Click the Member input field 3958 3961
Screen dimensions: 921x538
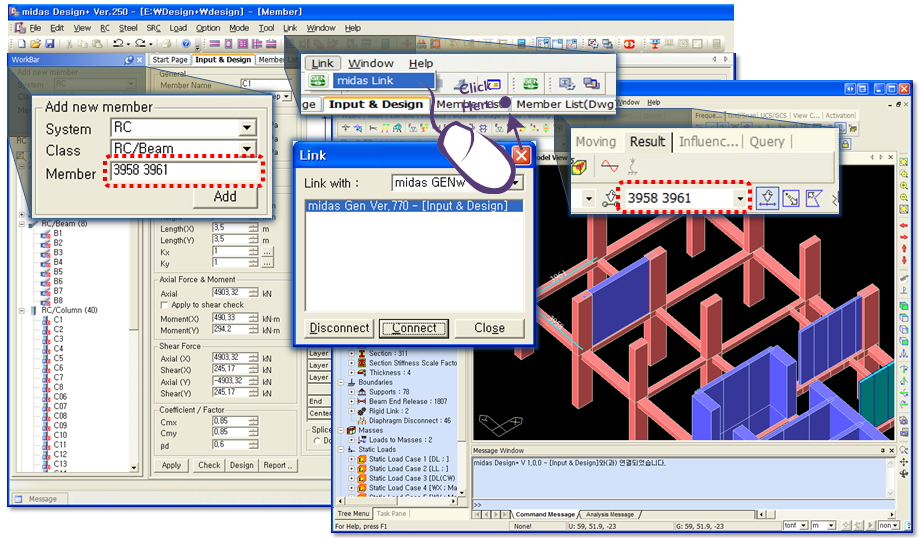184,170
